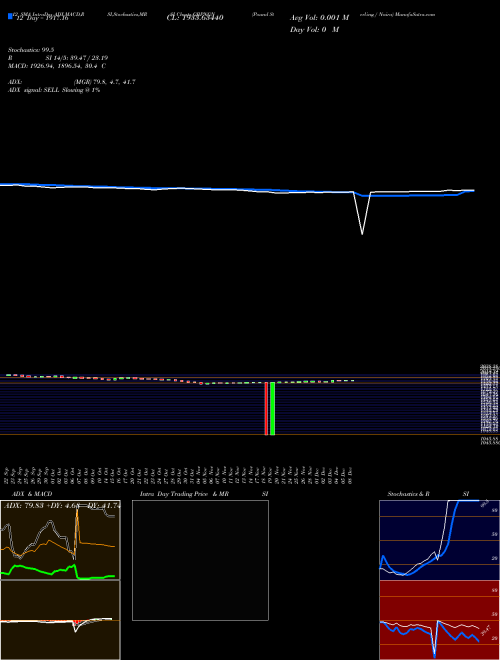This screenshot has height=660, width=500.
Task: Click the tall red candle in the price chart
Action: [266, 408]
